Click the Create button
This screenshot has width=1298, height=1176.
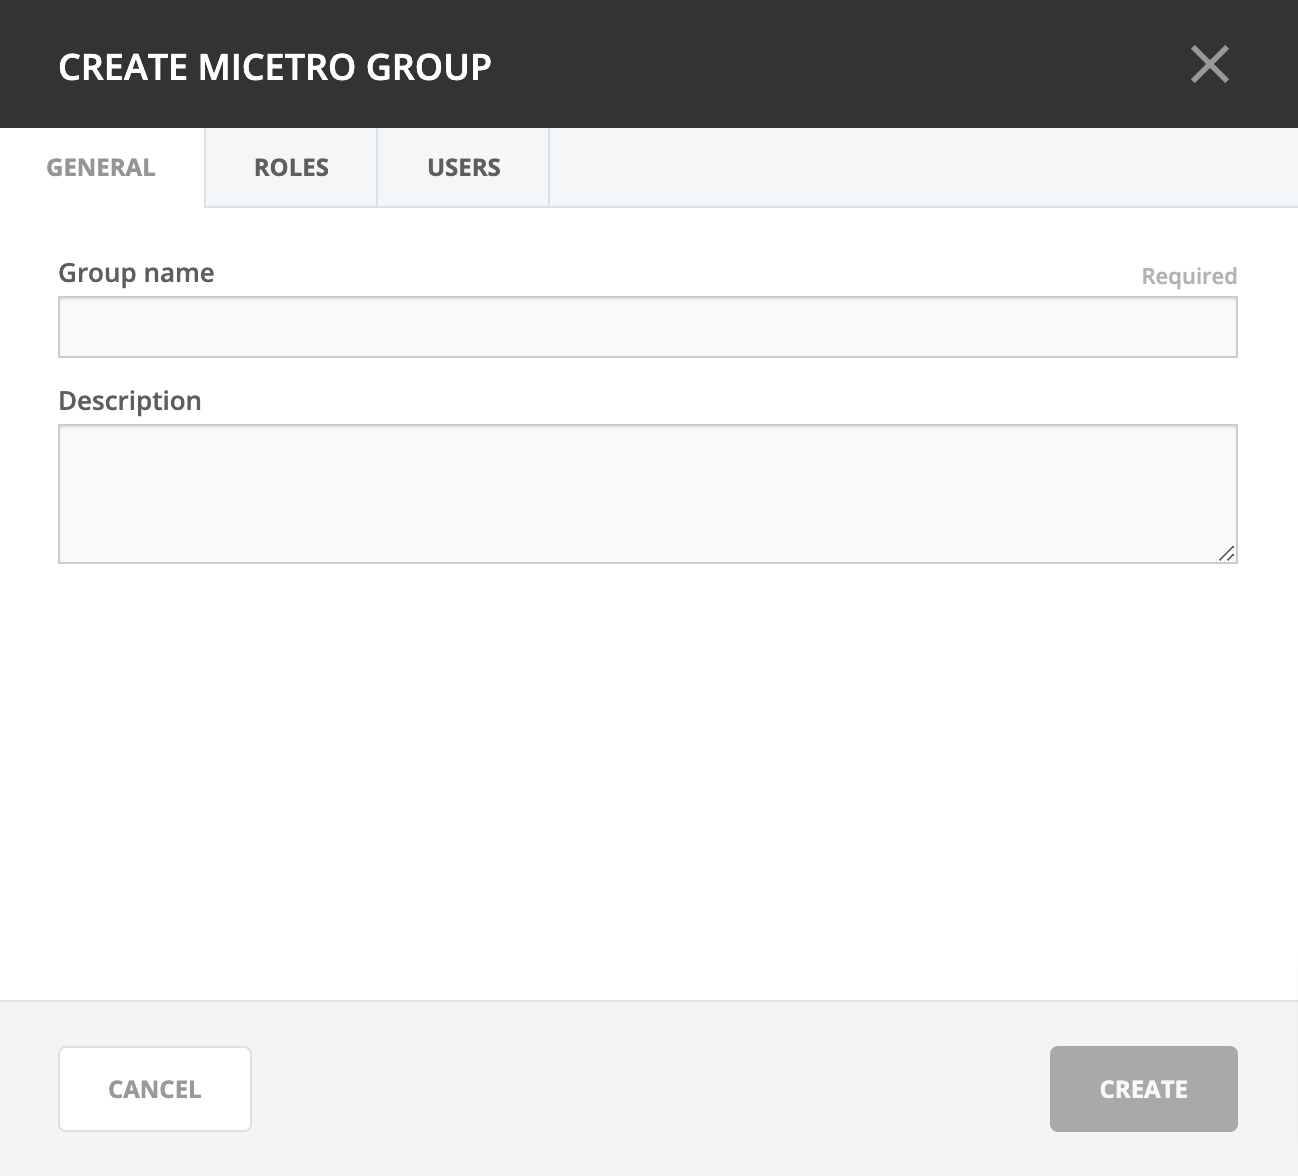(x=1143, y=1089)
